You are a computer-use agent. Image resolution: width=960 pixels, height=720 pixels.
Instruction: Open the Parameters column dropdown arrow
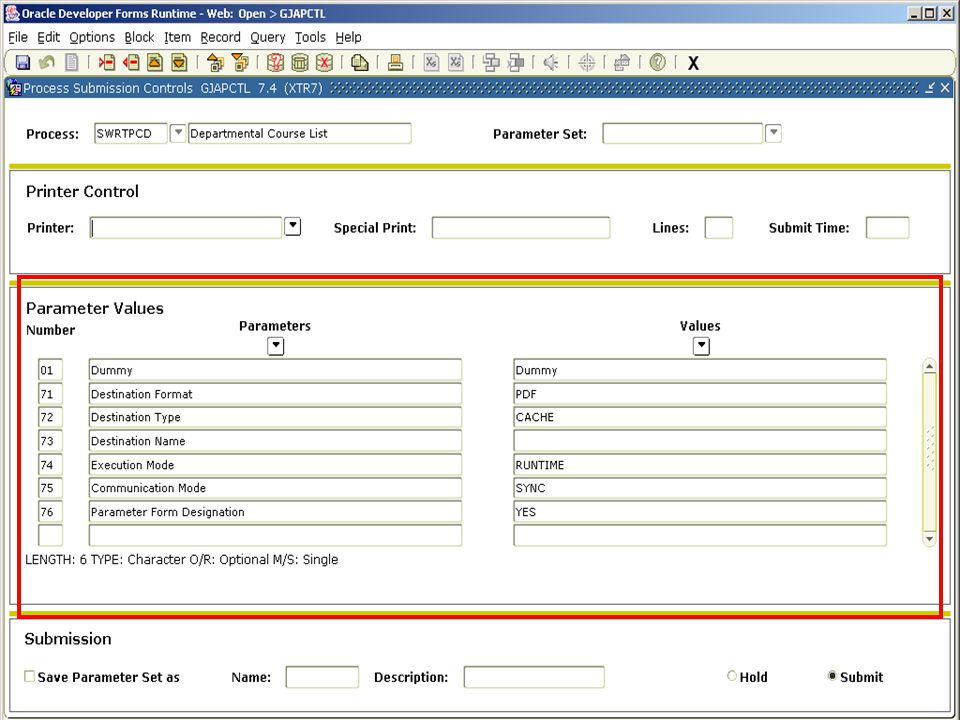coord(276,346)
